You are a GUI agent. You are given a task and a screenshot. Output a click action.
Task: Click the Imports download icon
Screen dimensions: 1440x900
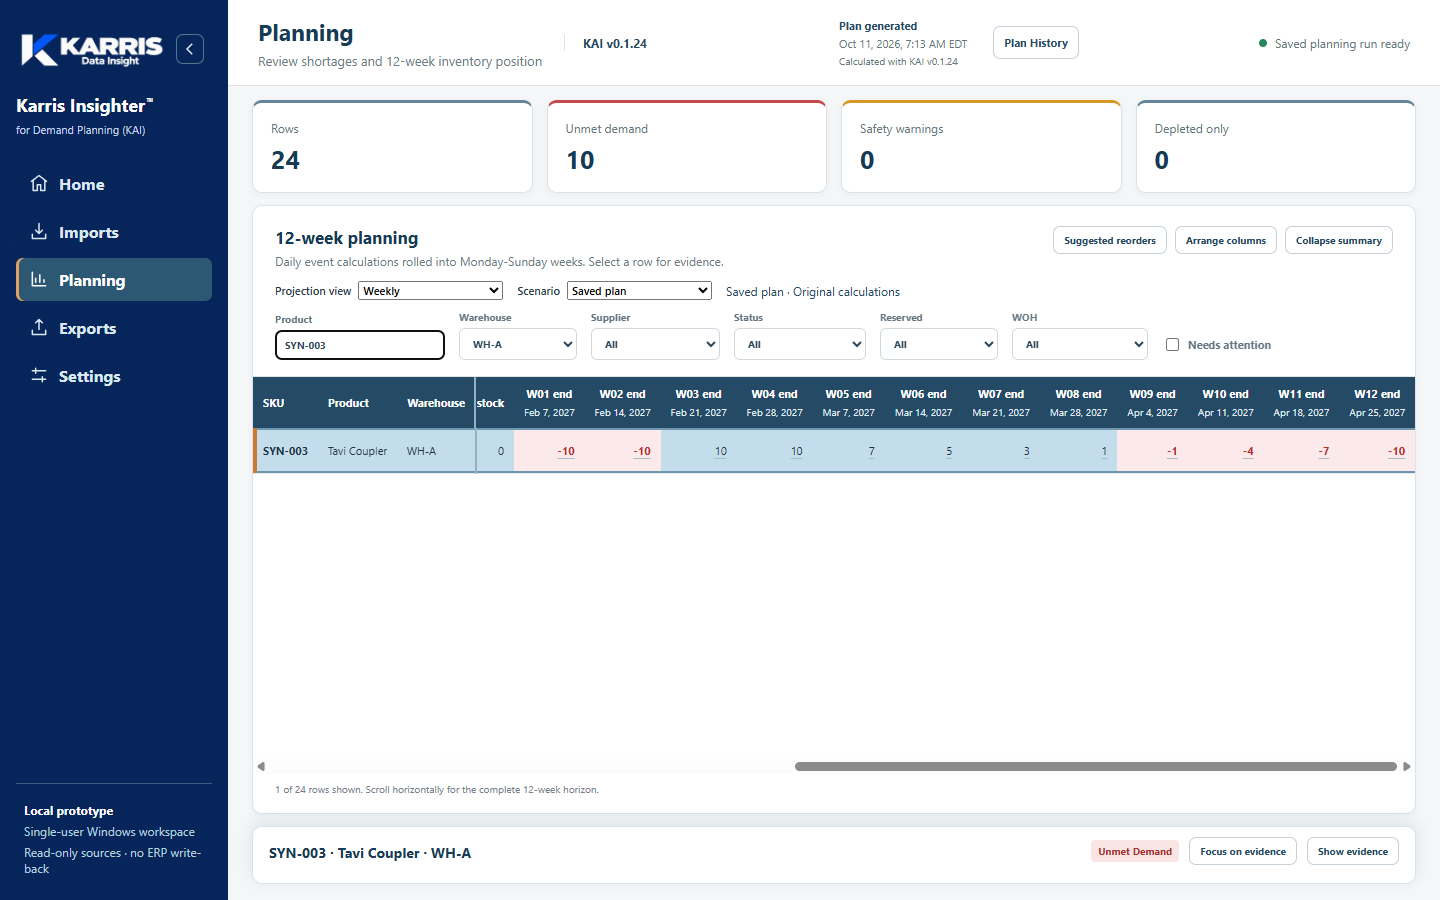coord(39,232)
